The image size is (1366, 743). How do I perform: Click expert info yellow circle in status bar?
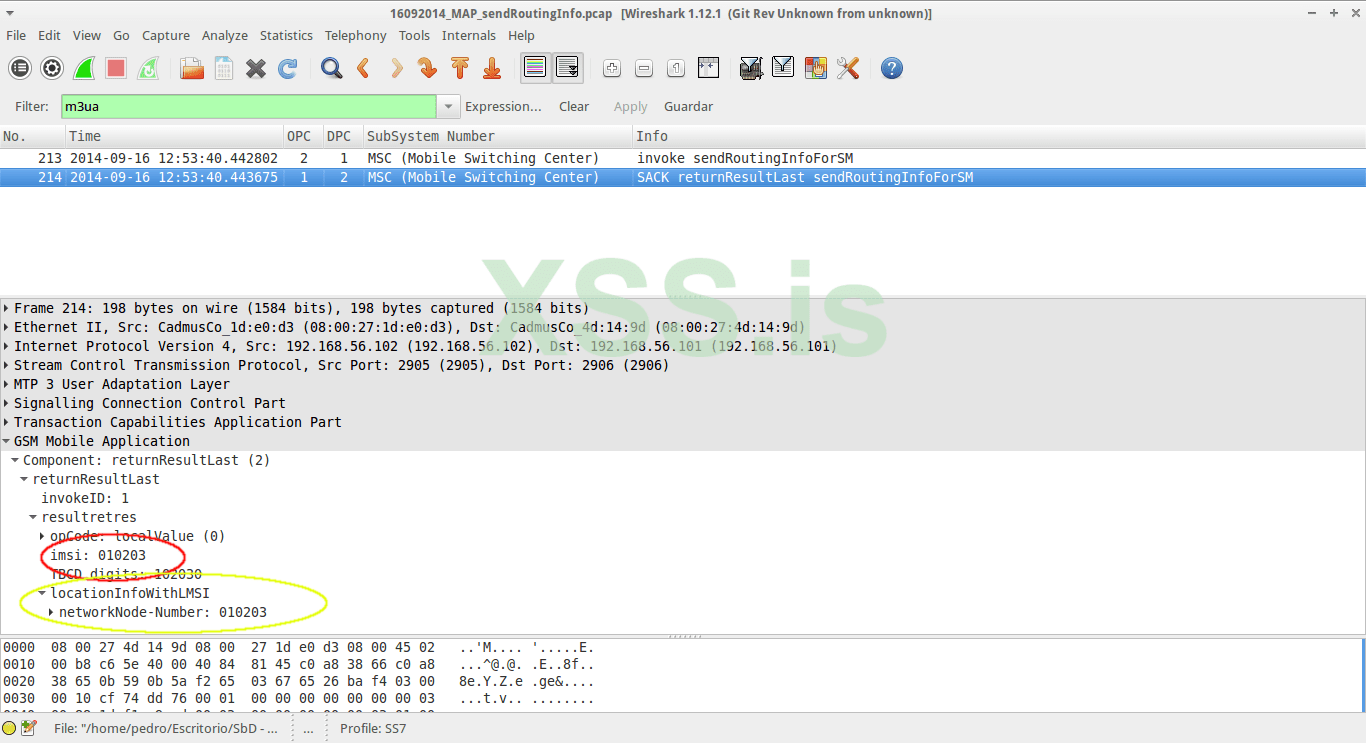(x=9, y=728)
